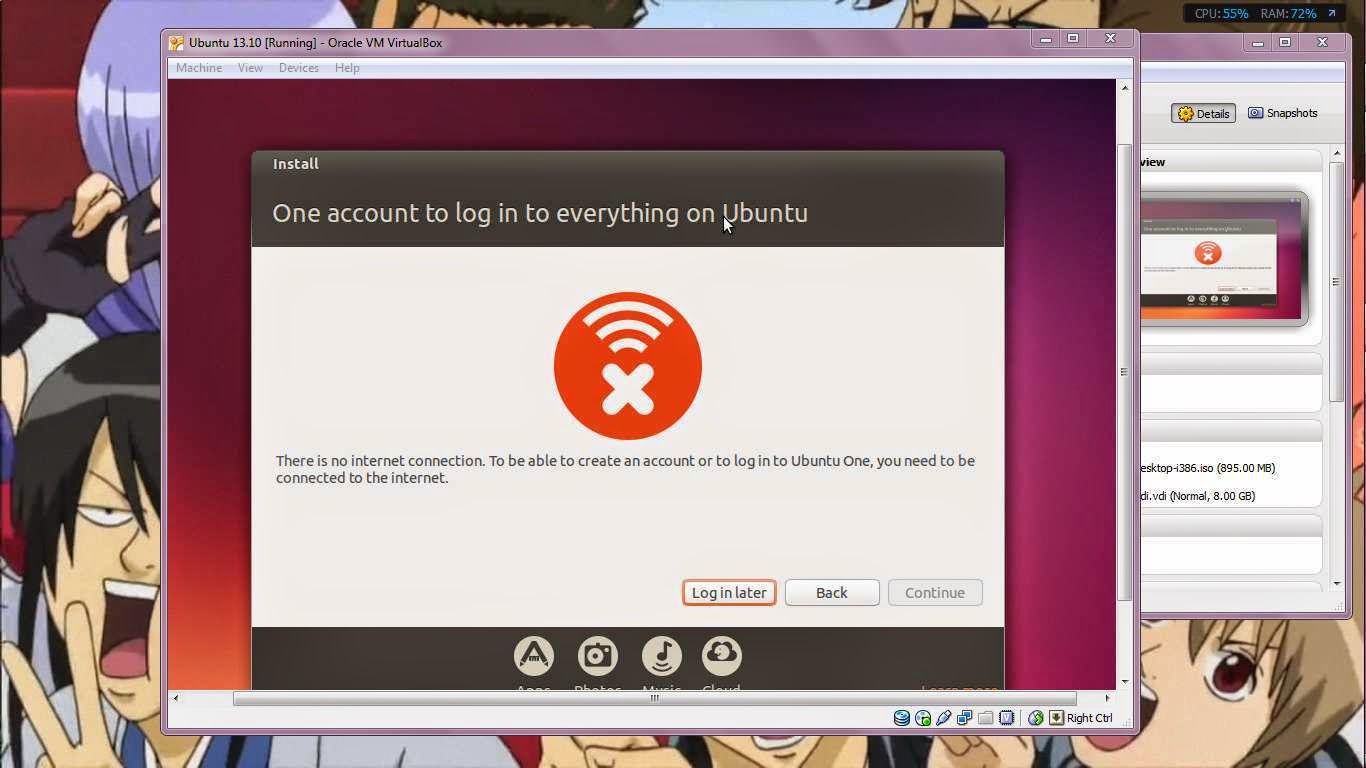The image size is (1366, 768).
Task: Open the View menu
Action: pos(250,68)
